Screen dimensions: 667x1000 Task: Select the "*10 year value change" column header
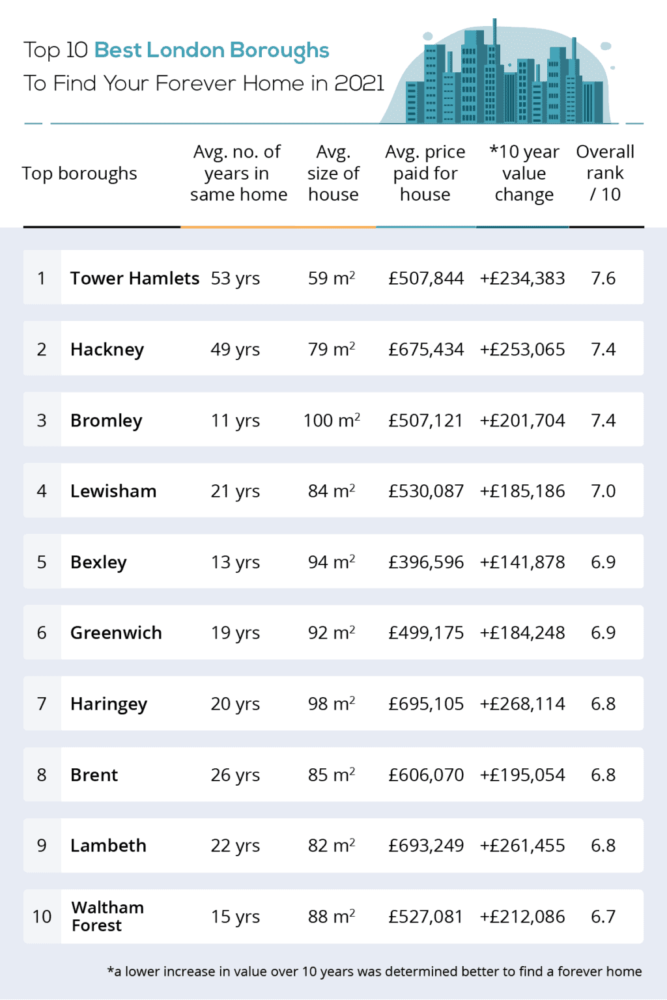523,173
